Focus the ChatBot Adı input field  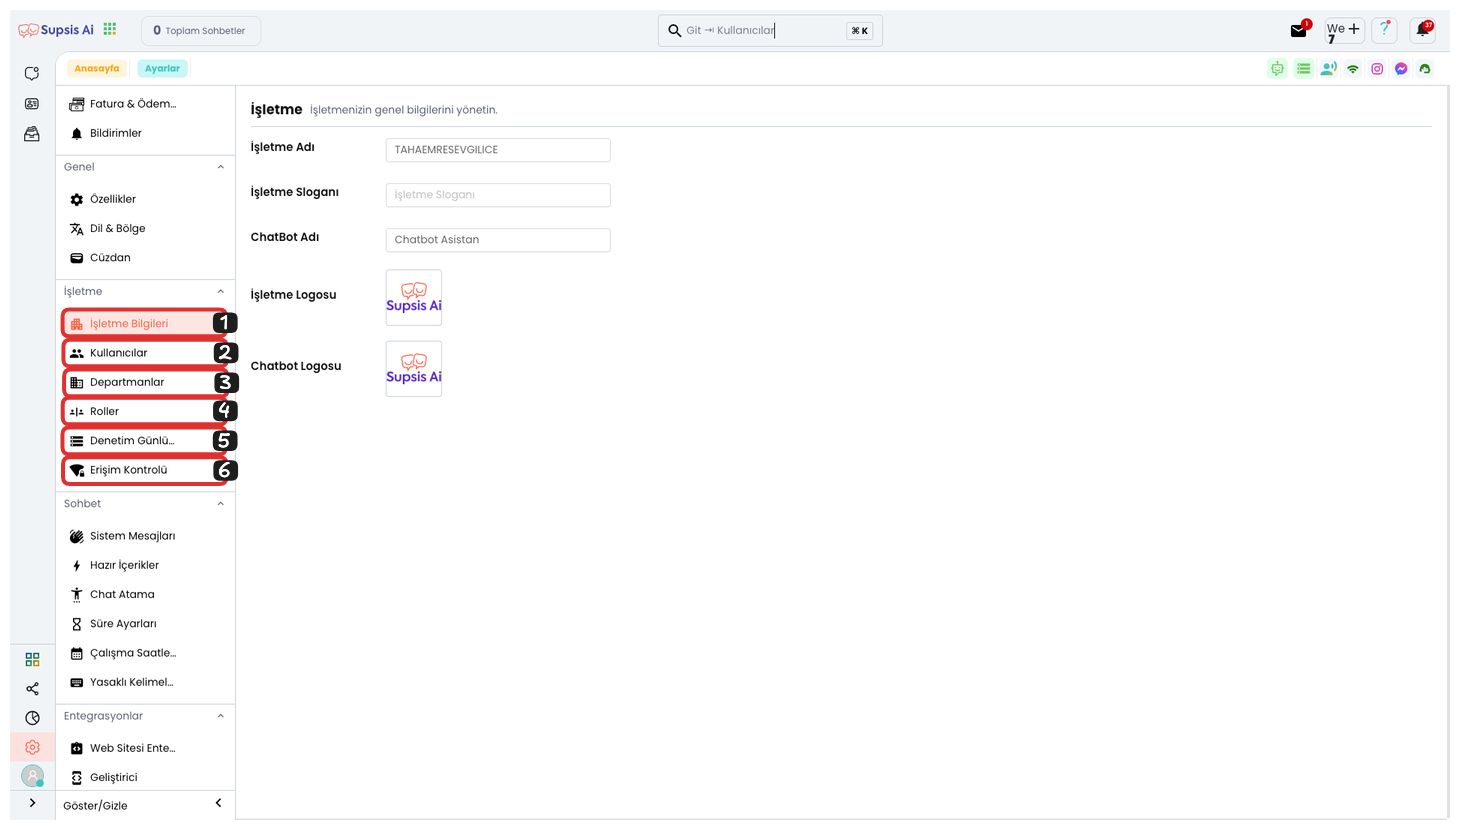[498, 240]
